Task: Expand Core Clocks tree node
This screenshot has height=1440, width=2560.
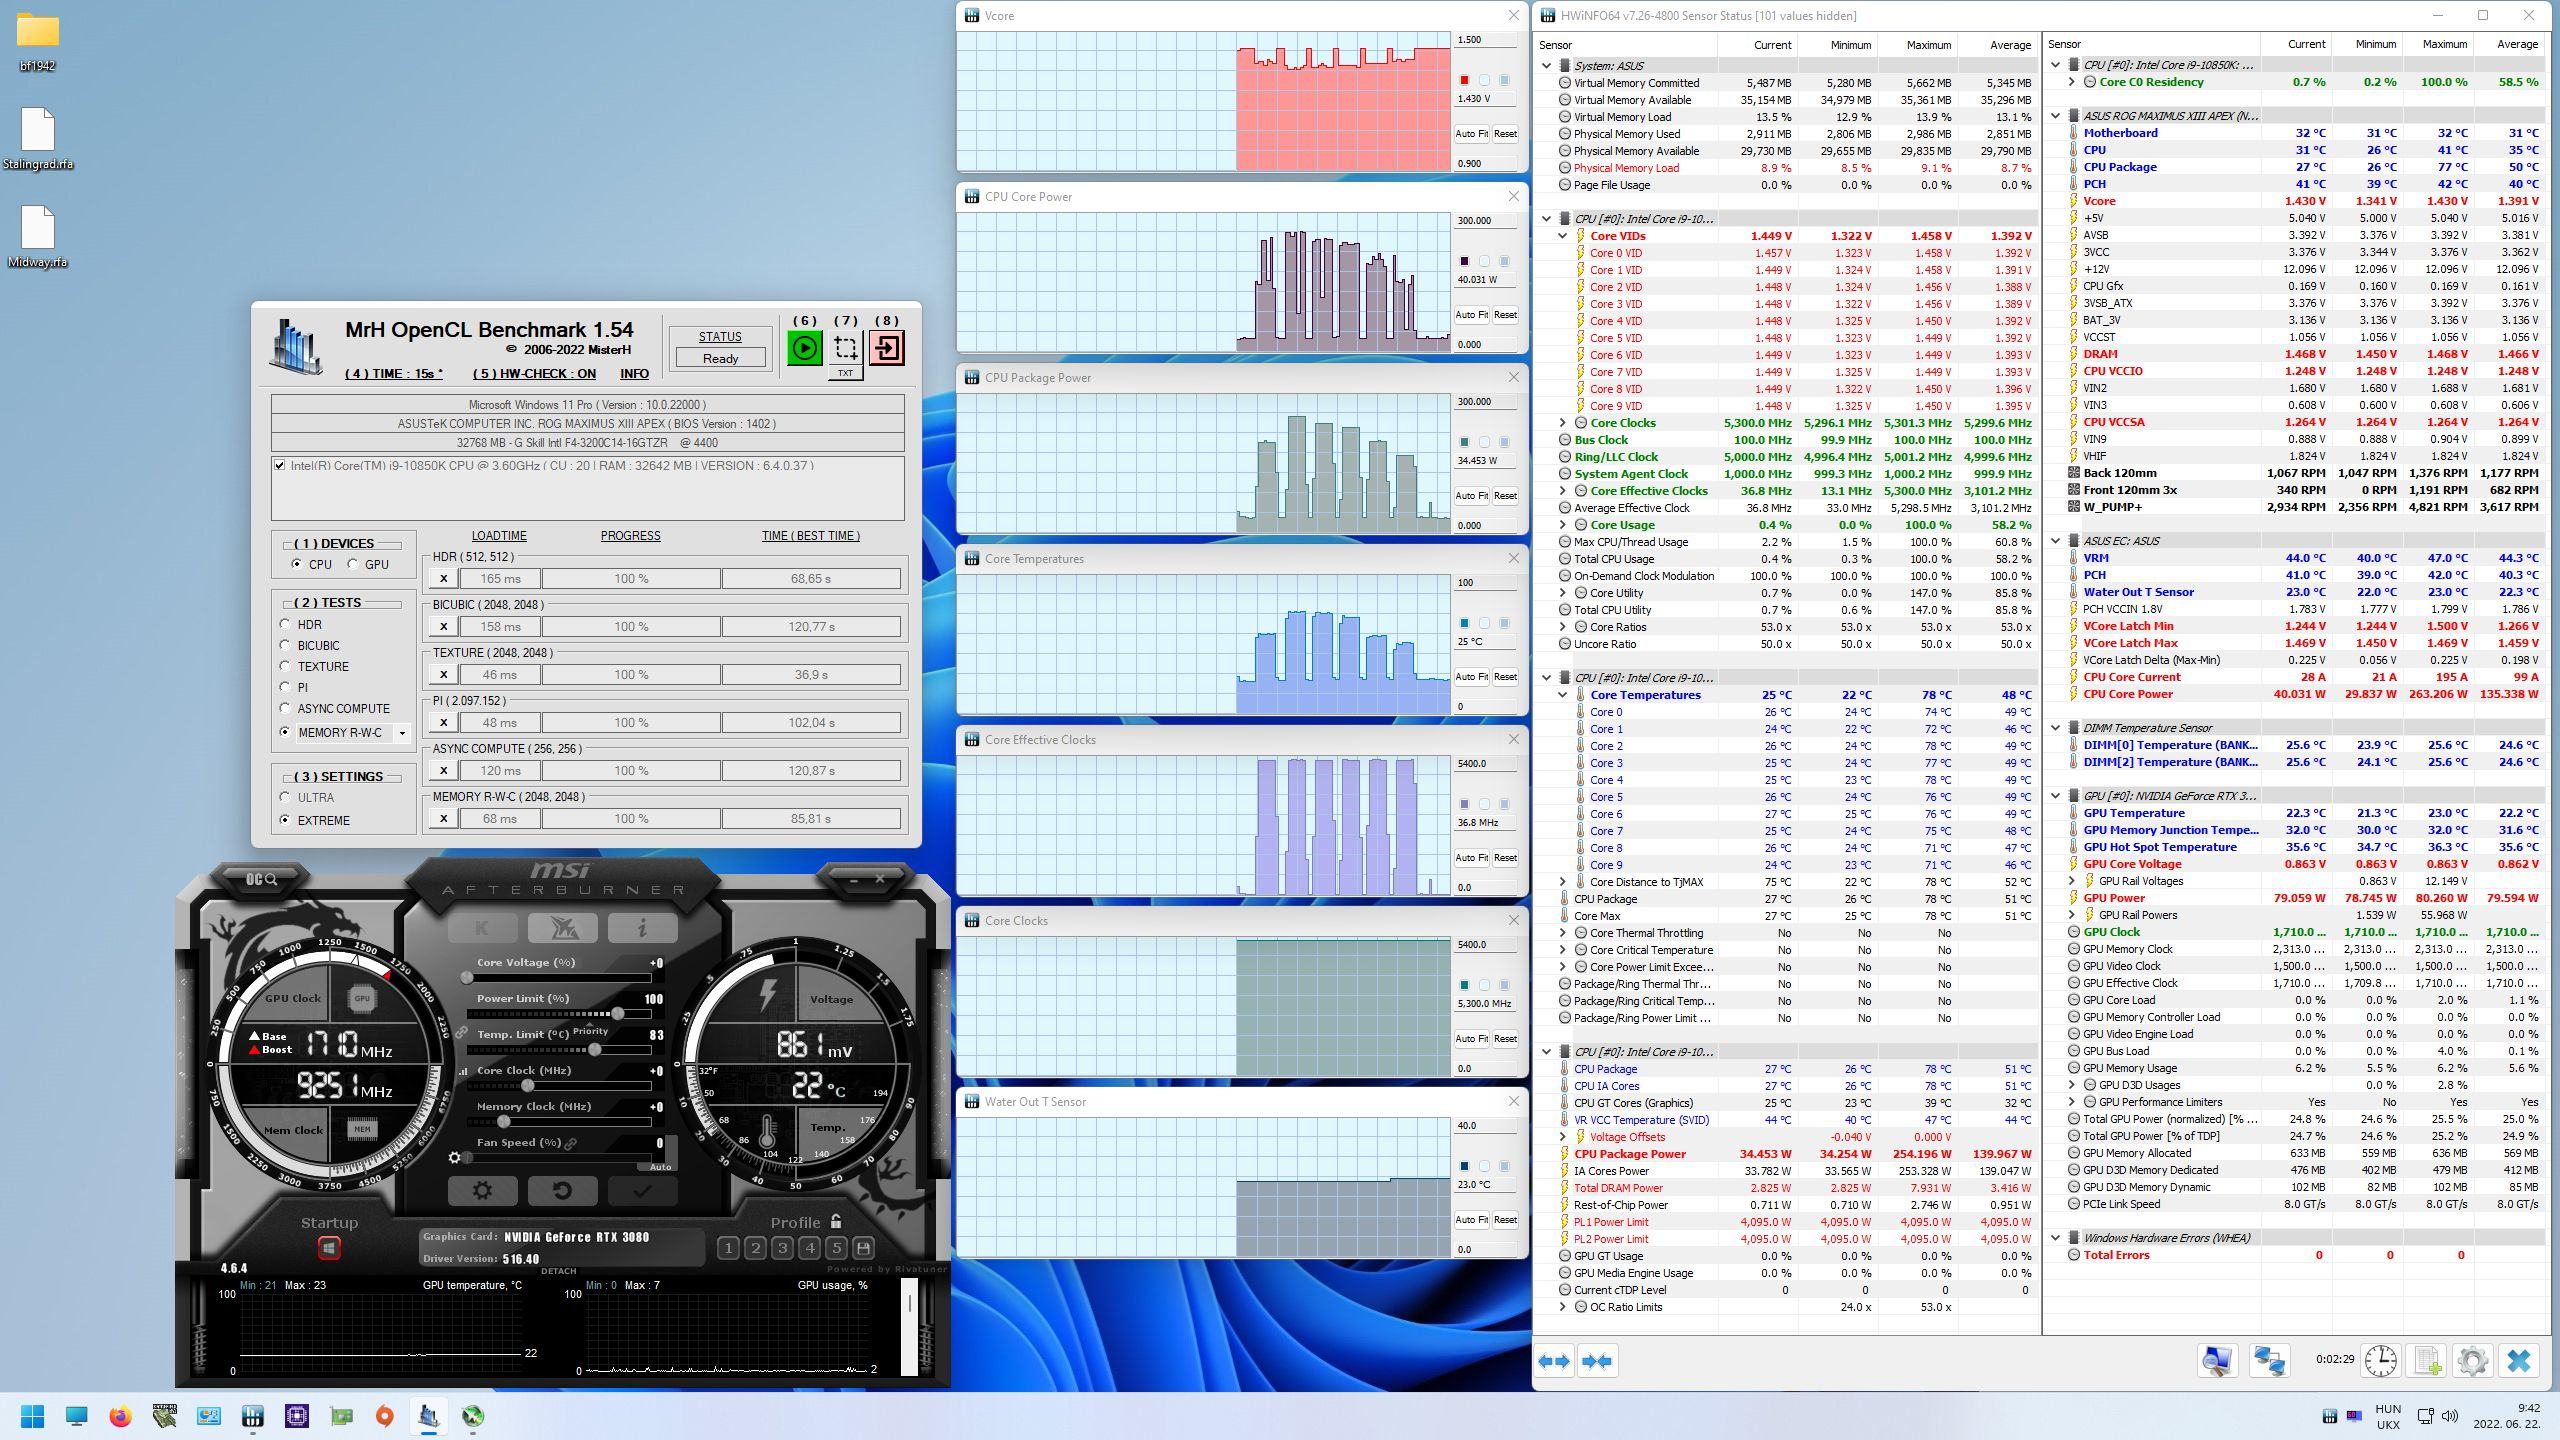Action: click(x=1563, y=423)
